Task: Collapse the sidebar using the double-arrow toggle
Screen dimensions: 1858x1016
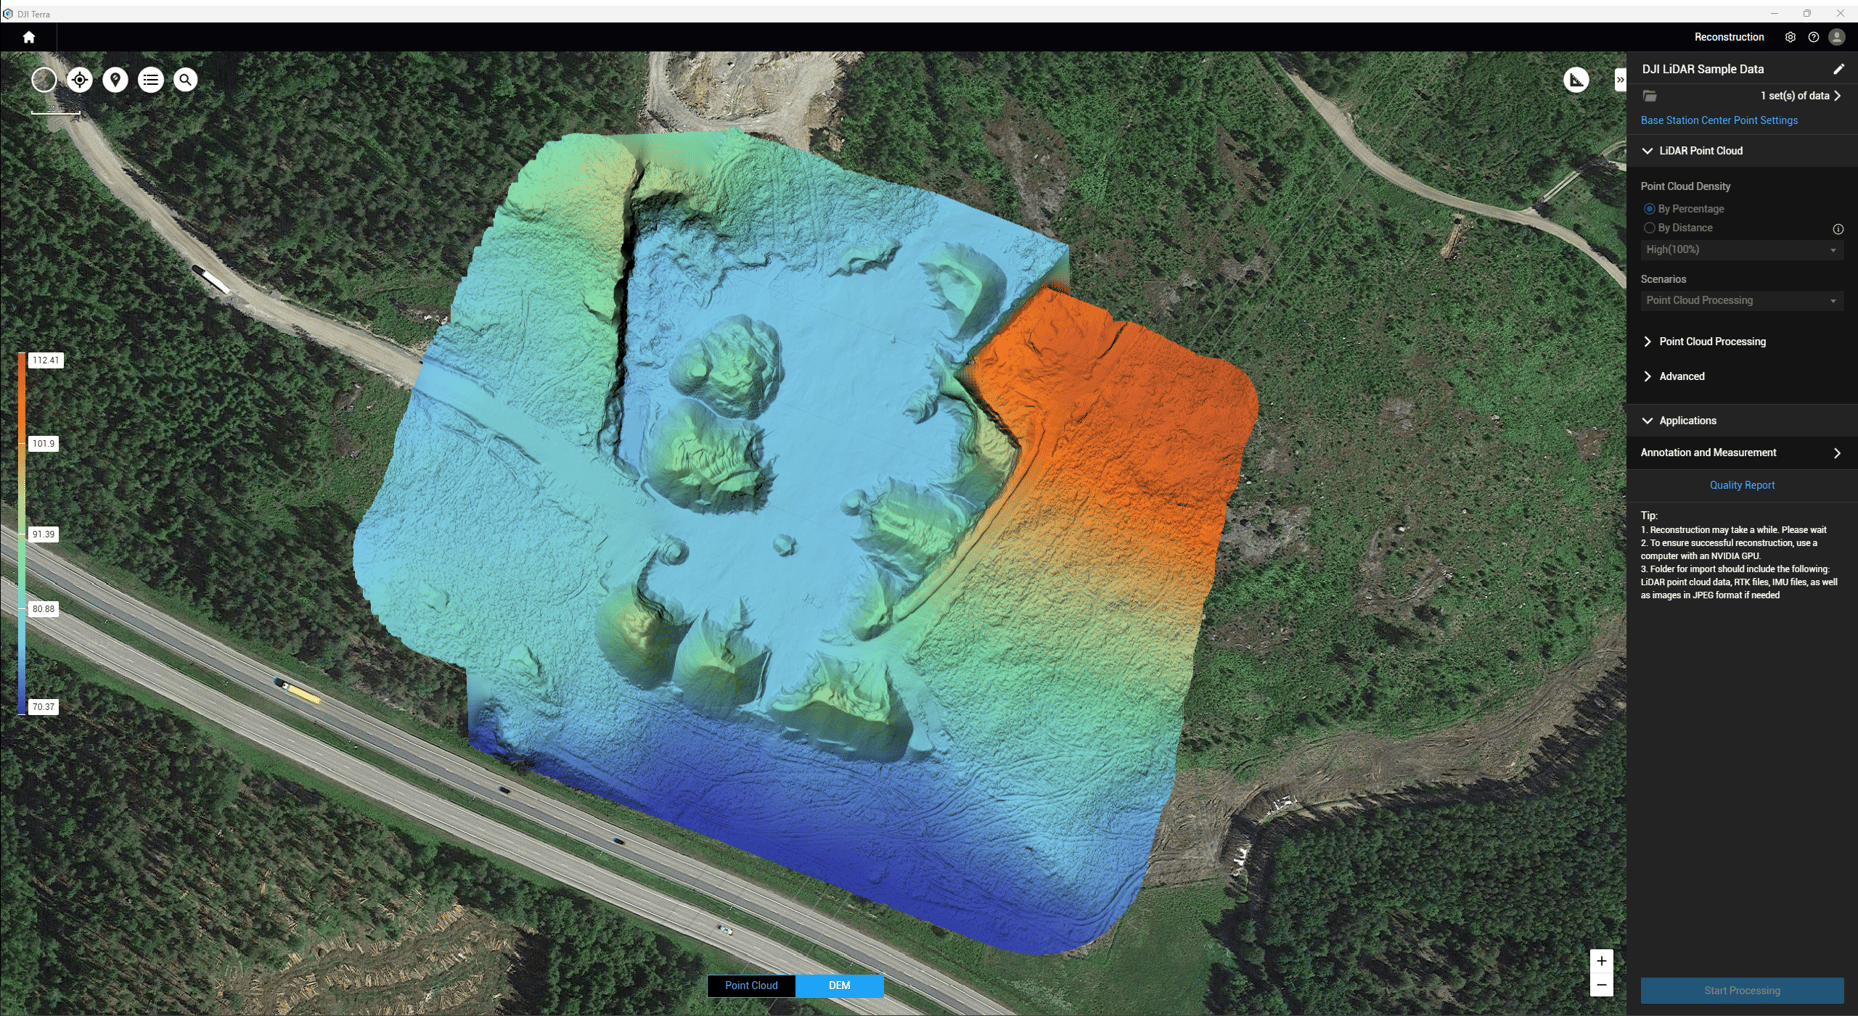Action: 1620,79
